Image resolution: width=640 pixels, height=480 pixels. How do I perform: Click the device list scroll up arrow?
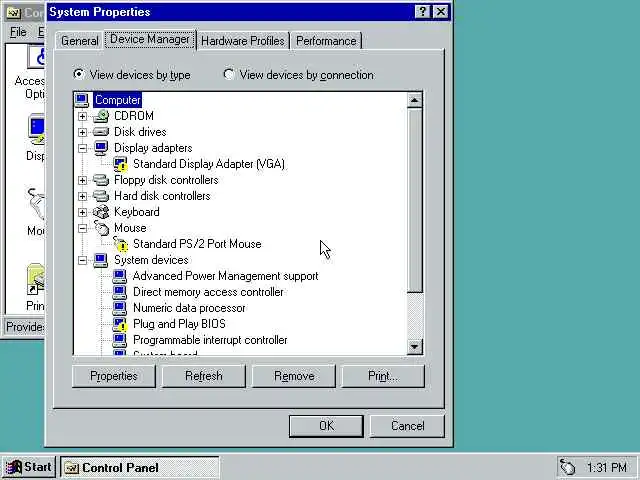click(415, 100)
